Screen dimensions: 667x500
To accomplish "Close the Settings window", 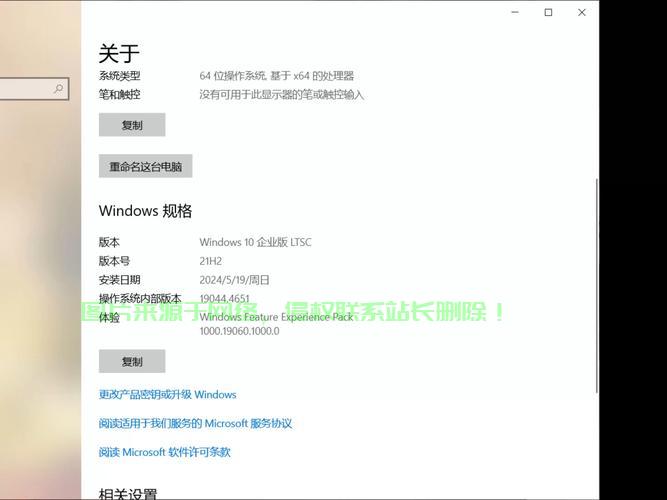I will [x=581, y=12].
